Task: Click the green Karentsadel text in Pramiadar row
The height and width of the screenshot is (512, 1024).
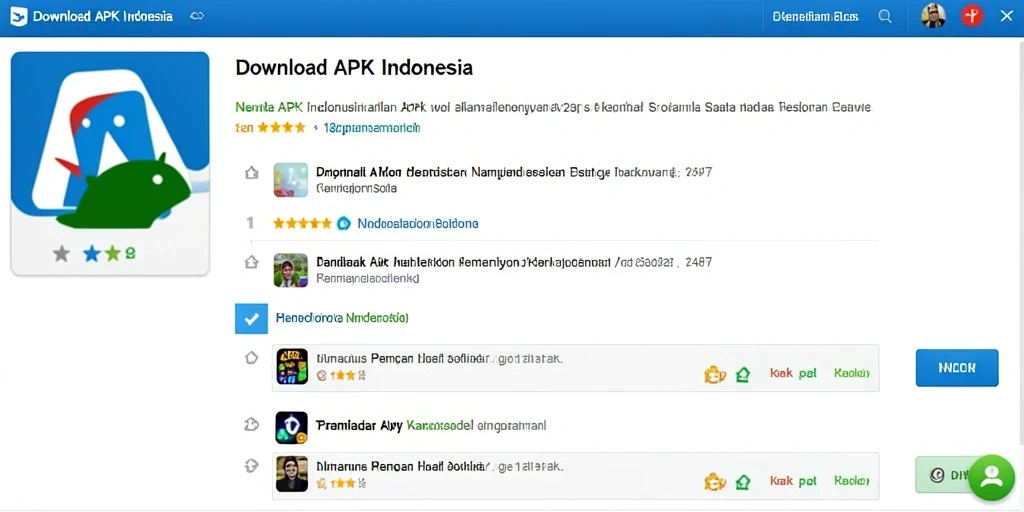Action: coord(440,426)
